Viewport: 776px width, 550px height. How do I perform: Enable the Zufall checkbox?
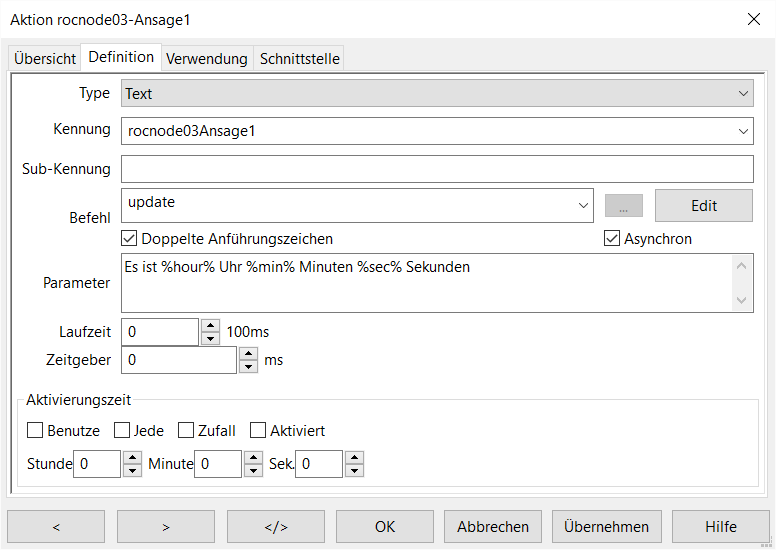point(186,431)
